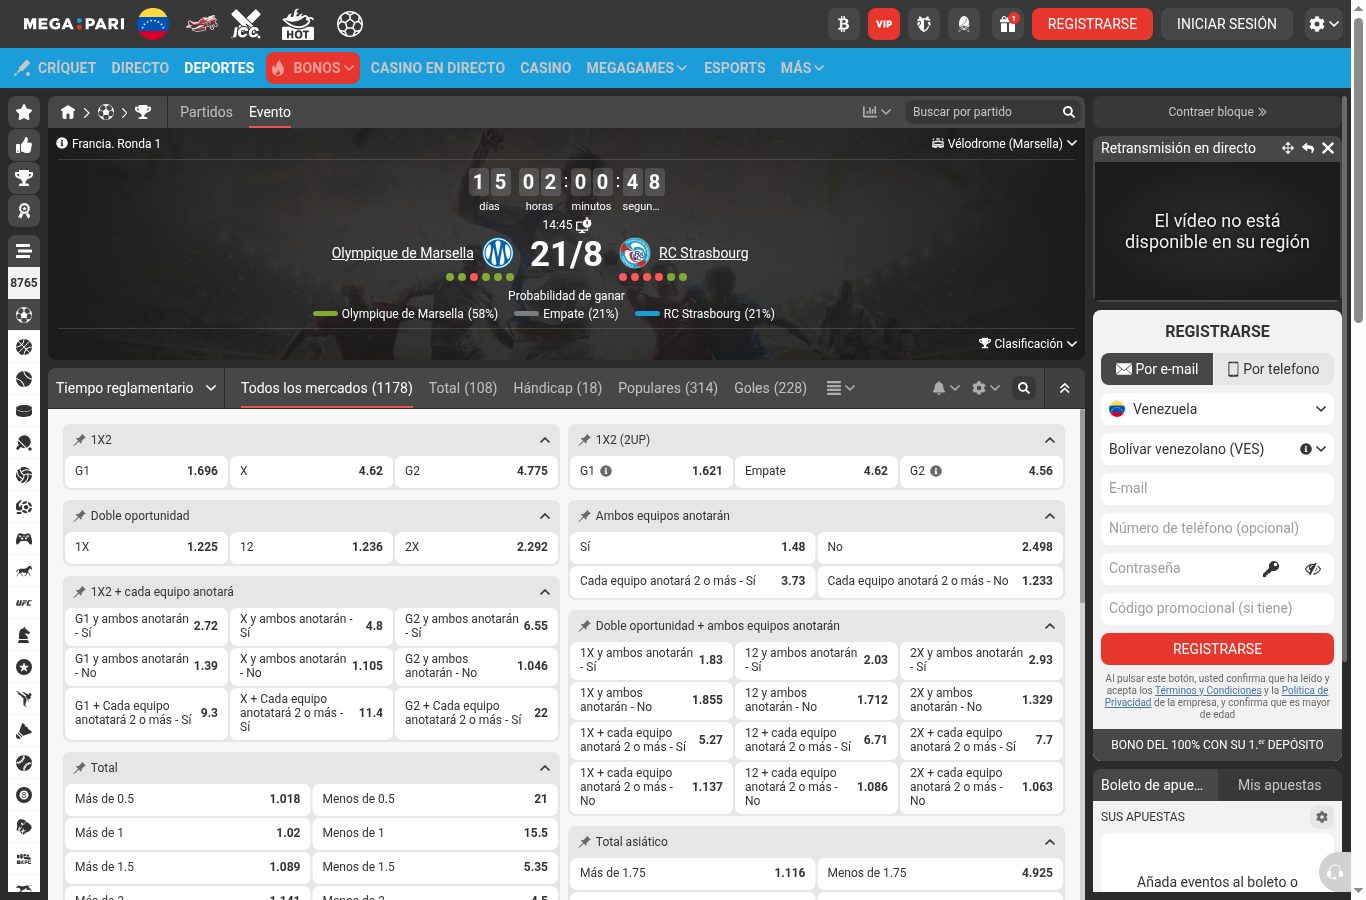
Task: Open Términos y Condiciones link
Action: tap(1208, 690)
